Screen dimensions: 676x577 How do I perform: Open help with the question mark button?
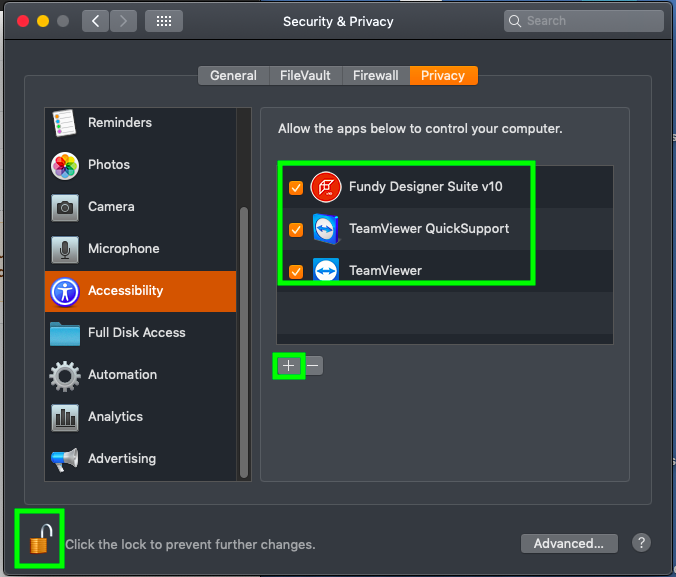point(642,543)
